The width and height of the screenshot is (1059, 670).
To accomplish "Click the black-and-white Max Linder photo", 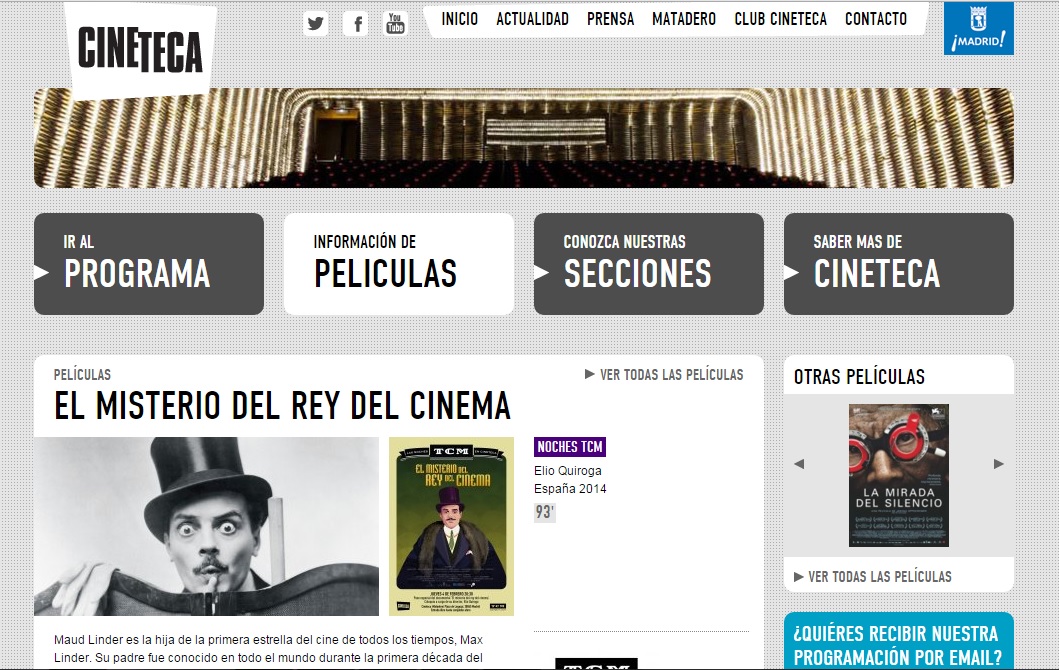I will click(207, 526).
